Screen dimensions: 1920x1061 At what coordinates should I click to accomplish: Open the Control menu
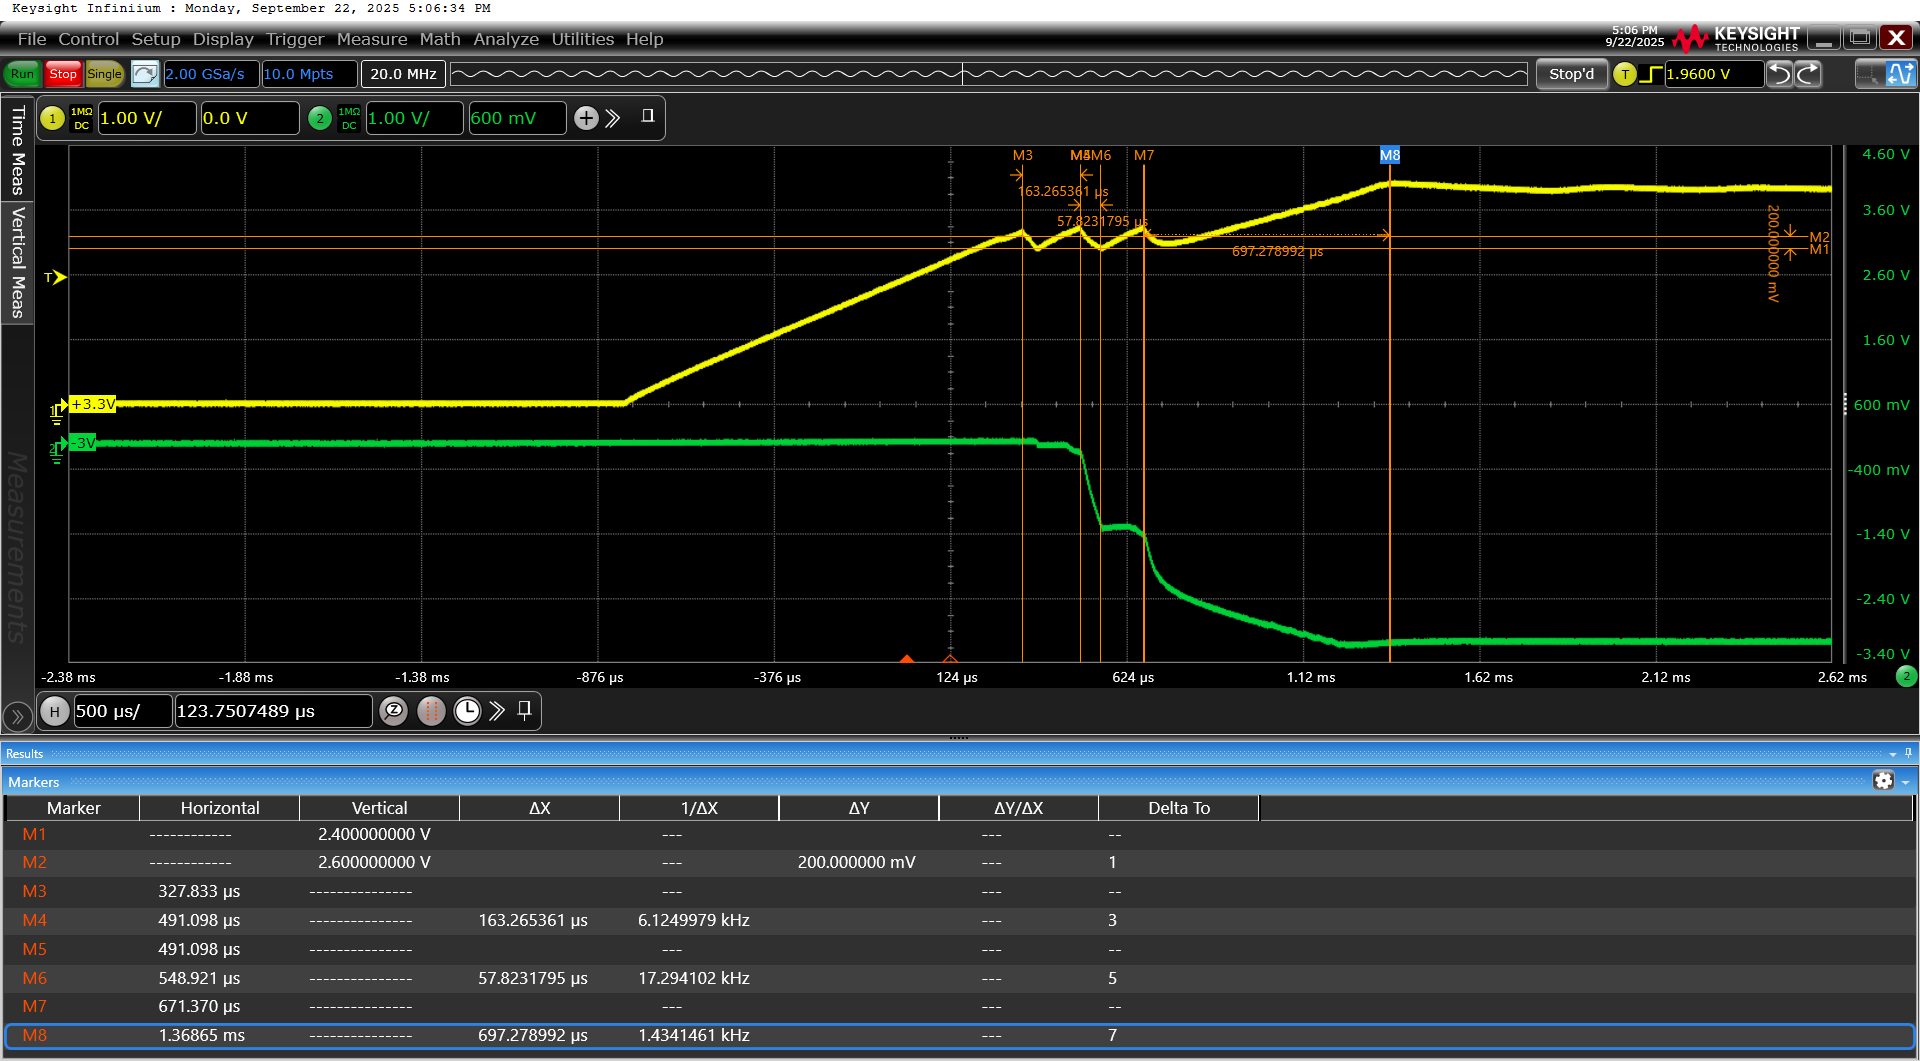[x=88, y=39]
